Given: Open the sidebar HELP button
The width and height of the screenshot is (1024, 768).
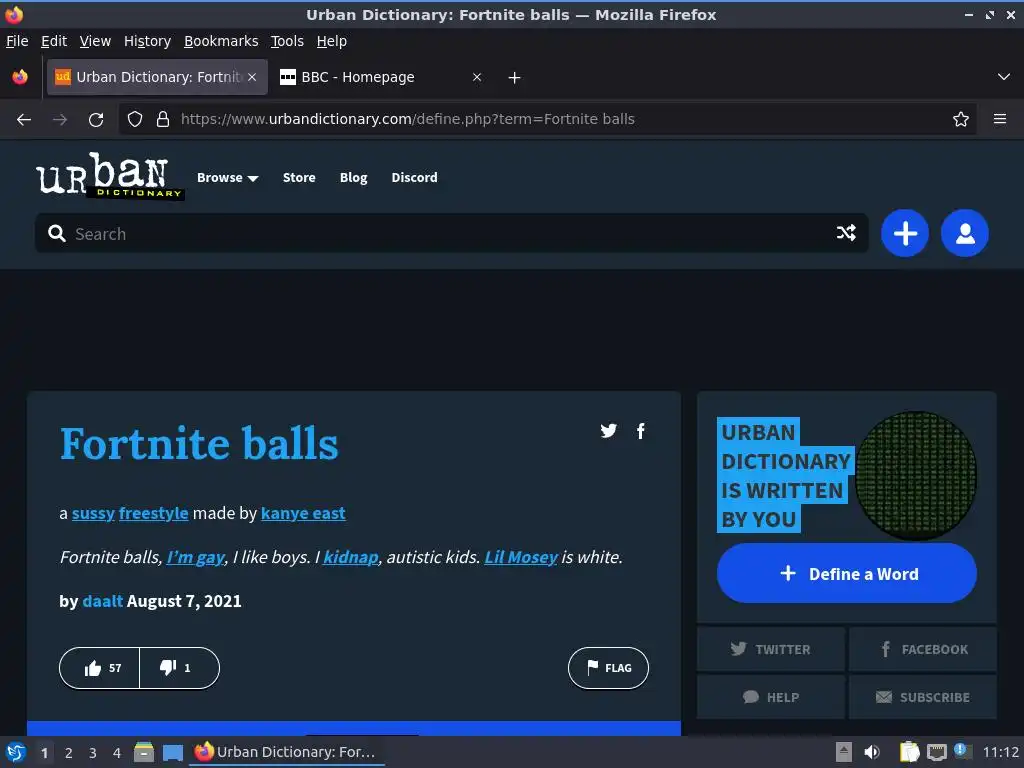Looking at the screenshot, I should pos(771,697).
